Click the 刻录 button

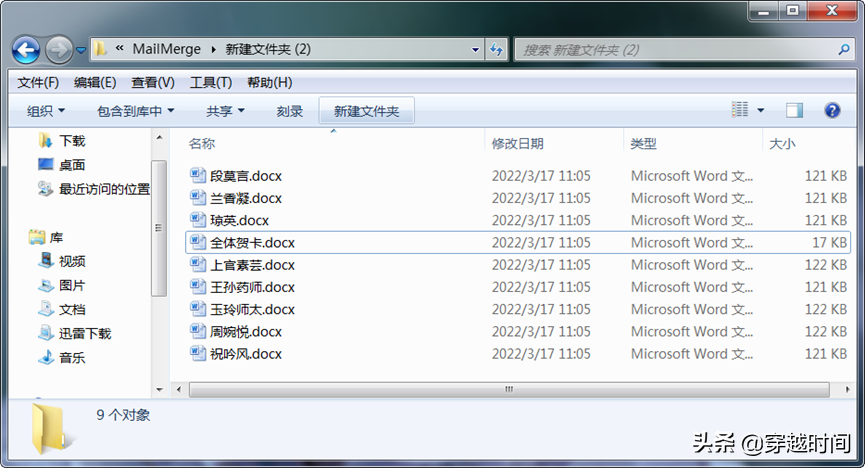coord(290,111)
